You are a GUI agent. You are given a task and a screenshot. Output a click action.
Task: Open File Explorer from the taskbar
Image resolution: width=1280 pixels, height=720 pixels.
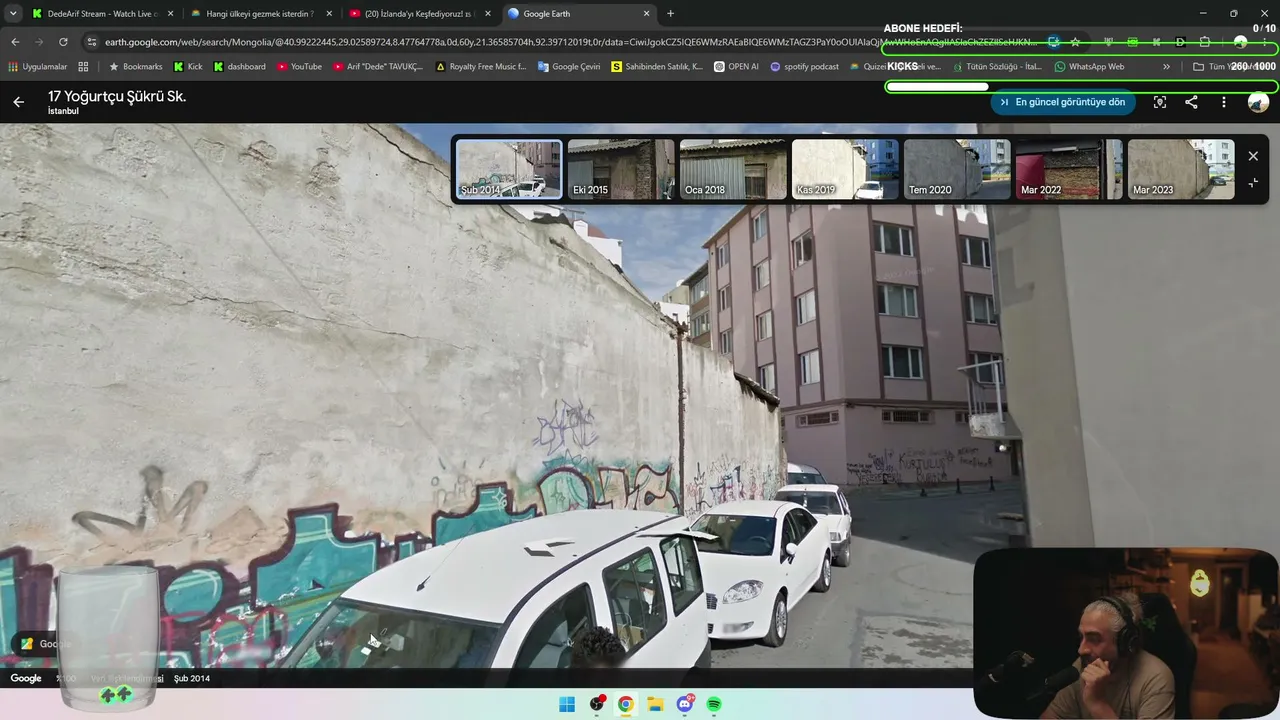click(x=655, y=704)
